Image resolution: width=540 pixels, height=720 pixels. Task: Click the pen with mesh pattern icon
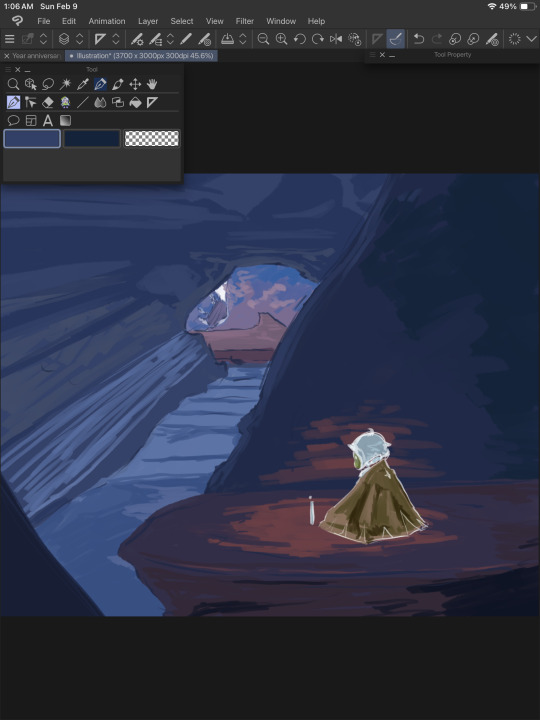pyautogui.click(x=204, y=39)
